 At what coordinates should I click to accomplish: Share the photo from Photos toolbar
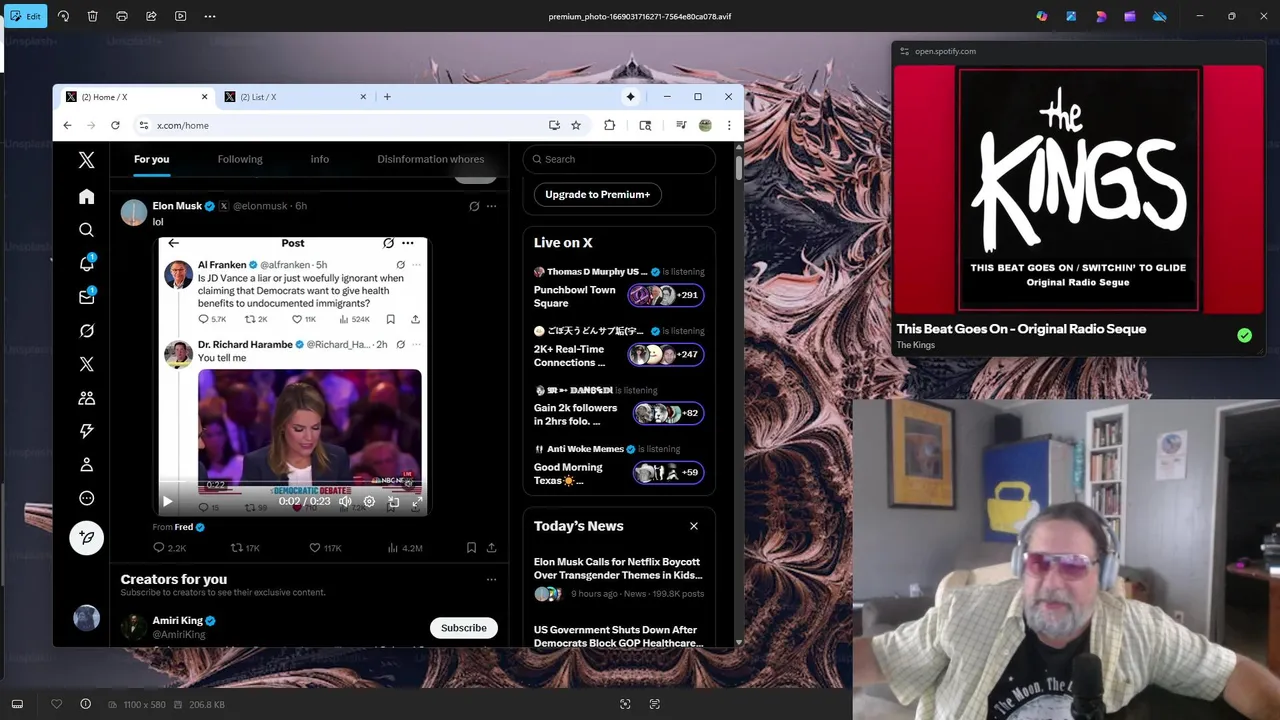pos(151,16)
